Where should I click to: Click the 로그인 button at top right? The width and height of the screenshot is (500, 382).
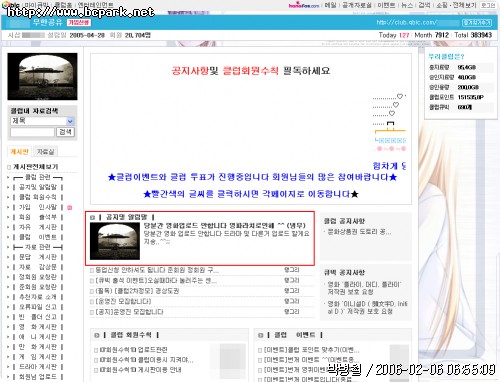[x=488, y=5]
